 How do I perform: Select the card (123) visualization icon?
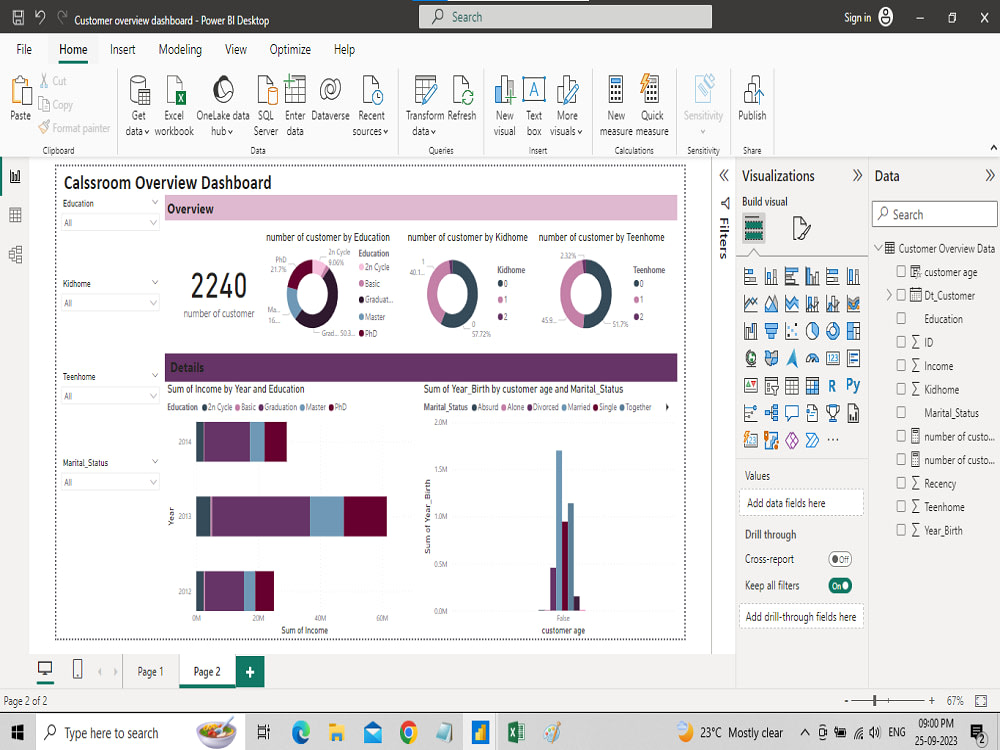point(832,358)
